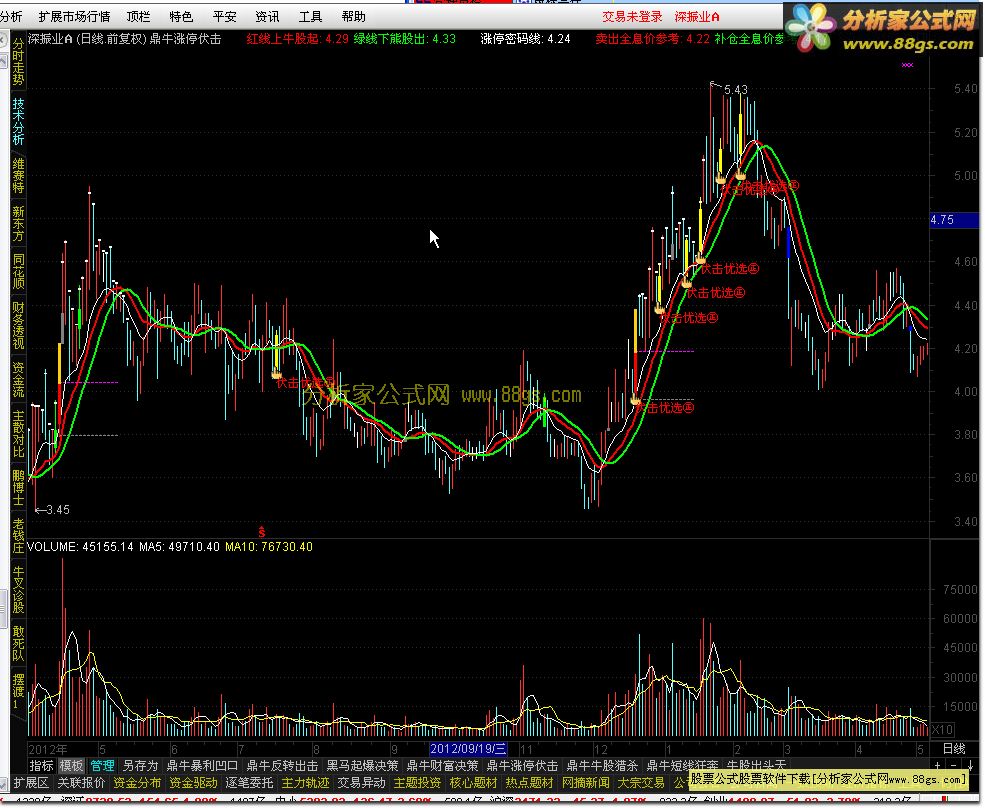985x808 pixels.
Task: Open the 敢死队 sidebar tab
Action: pyautogui.click(x=18, y=643)
